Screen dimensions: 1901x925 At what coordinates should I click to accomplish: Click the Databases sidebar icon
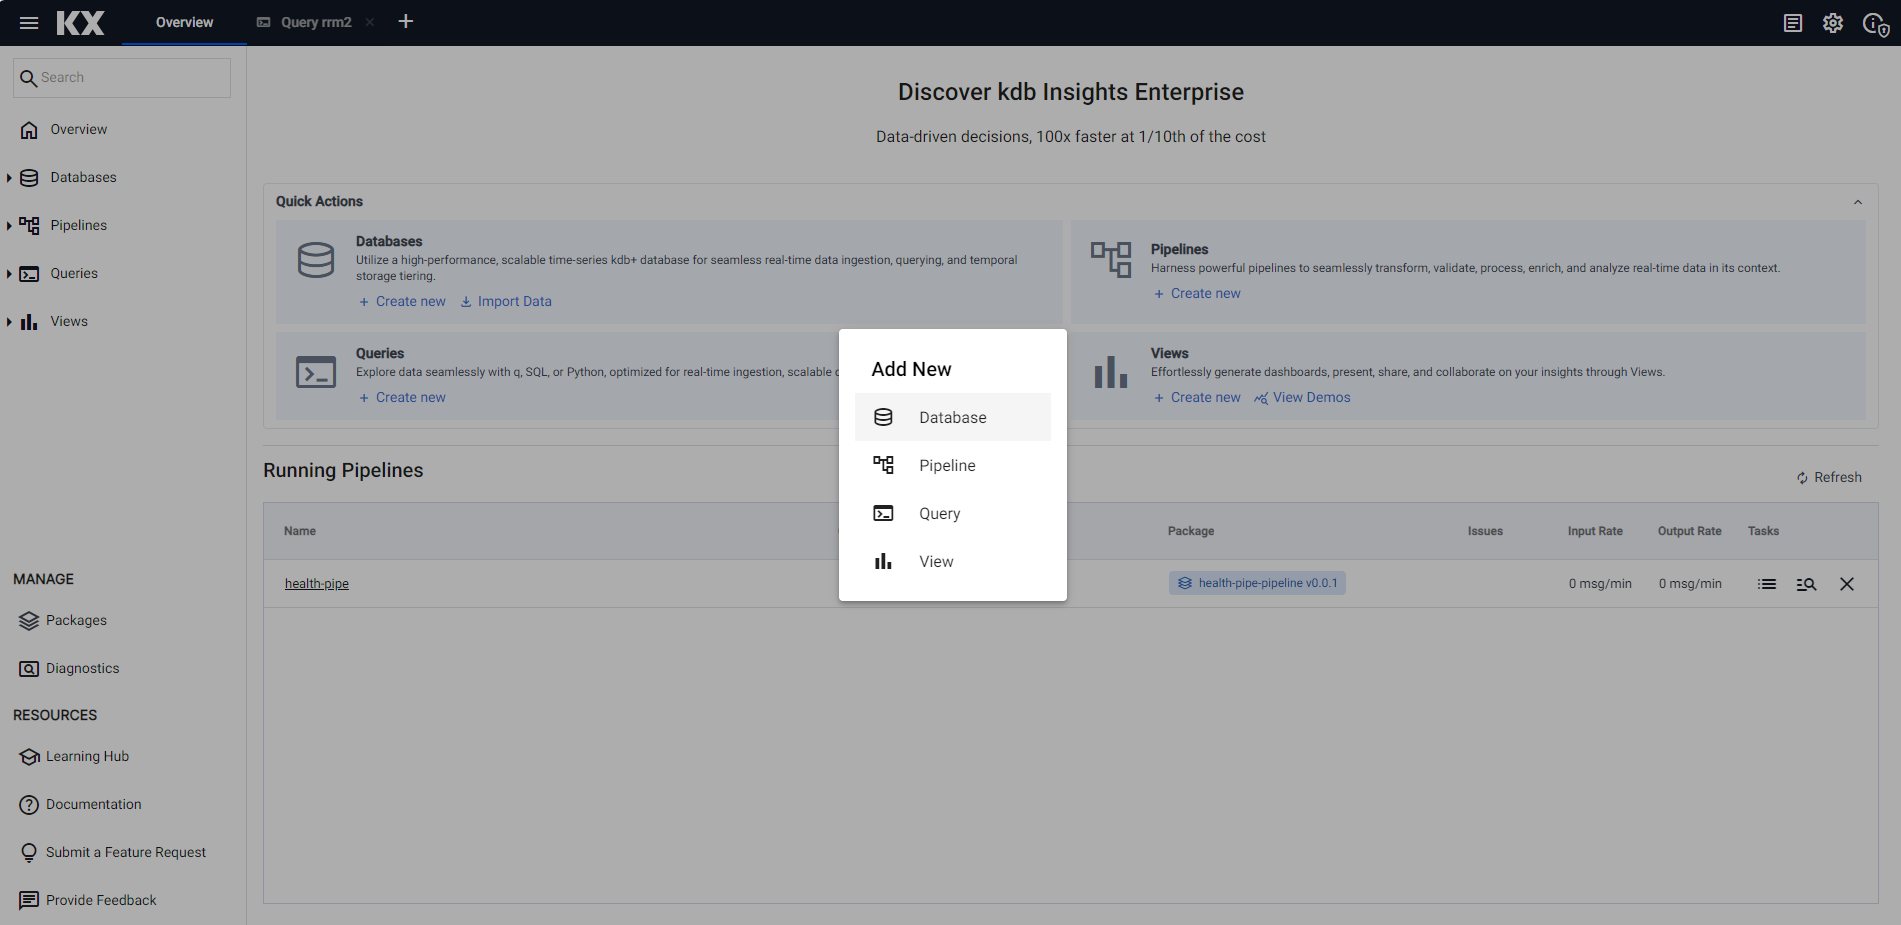pos(29,178)
